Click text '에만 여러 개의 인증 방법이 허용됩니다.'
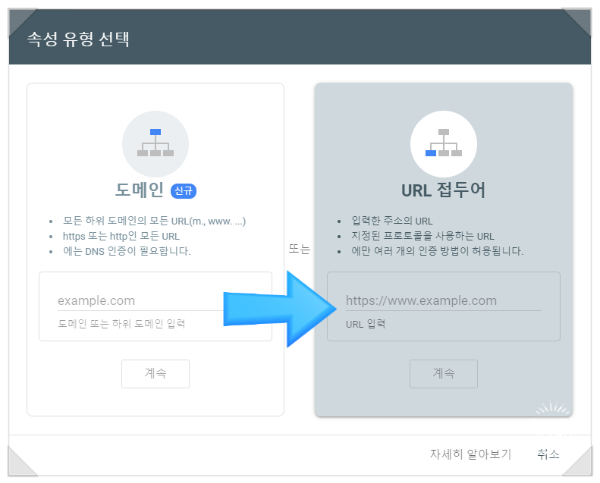This screenshot has height=483, width=600. (437, 251)
